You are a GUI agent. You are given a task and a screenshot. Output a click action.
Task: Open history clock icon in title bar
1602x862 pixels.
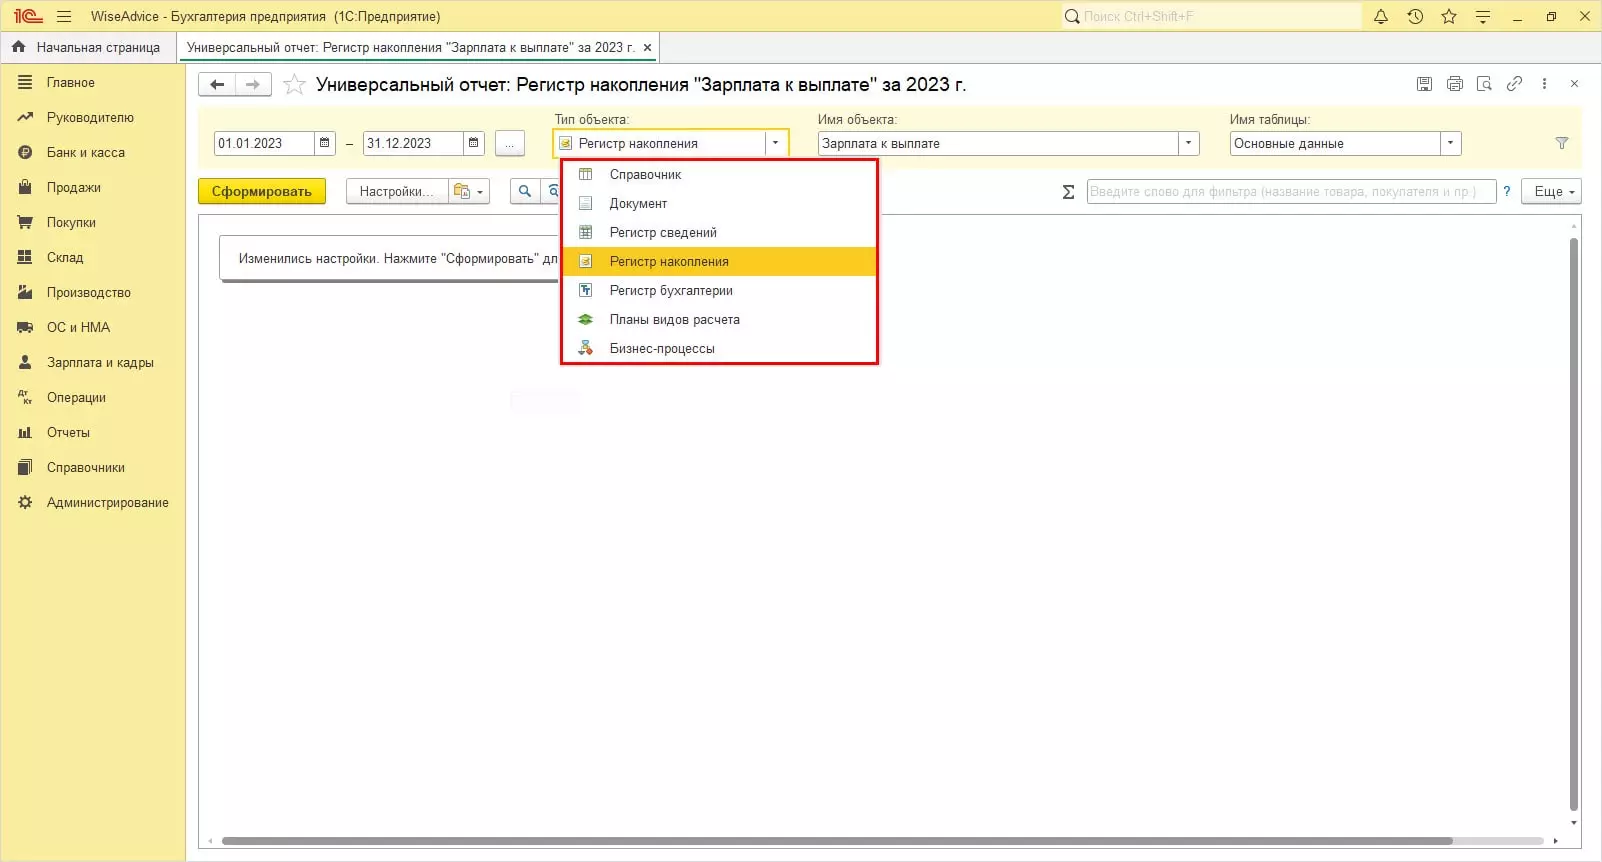point(1415,16)
